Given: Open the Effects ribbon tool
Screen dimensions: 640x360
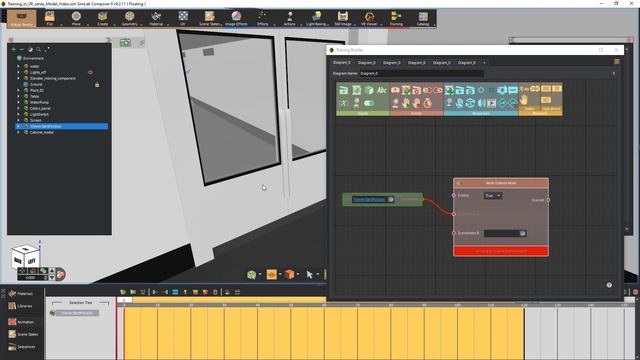Looking at the screenshot, I should [x=262, y=18].
